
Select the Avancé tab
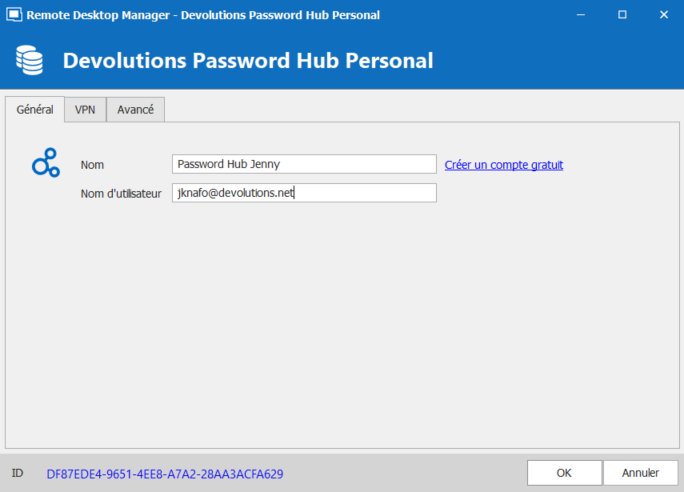pyautogui.click(x=135, y=109)
